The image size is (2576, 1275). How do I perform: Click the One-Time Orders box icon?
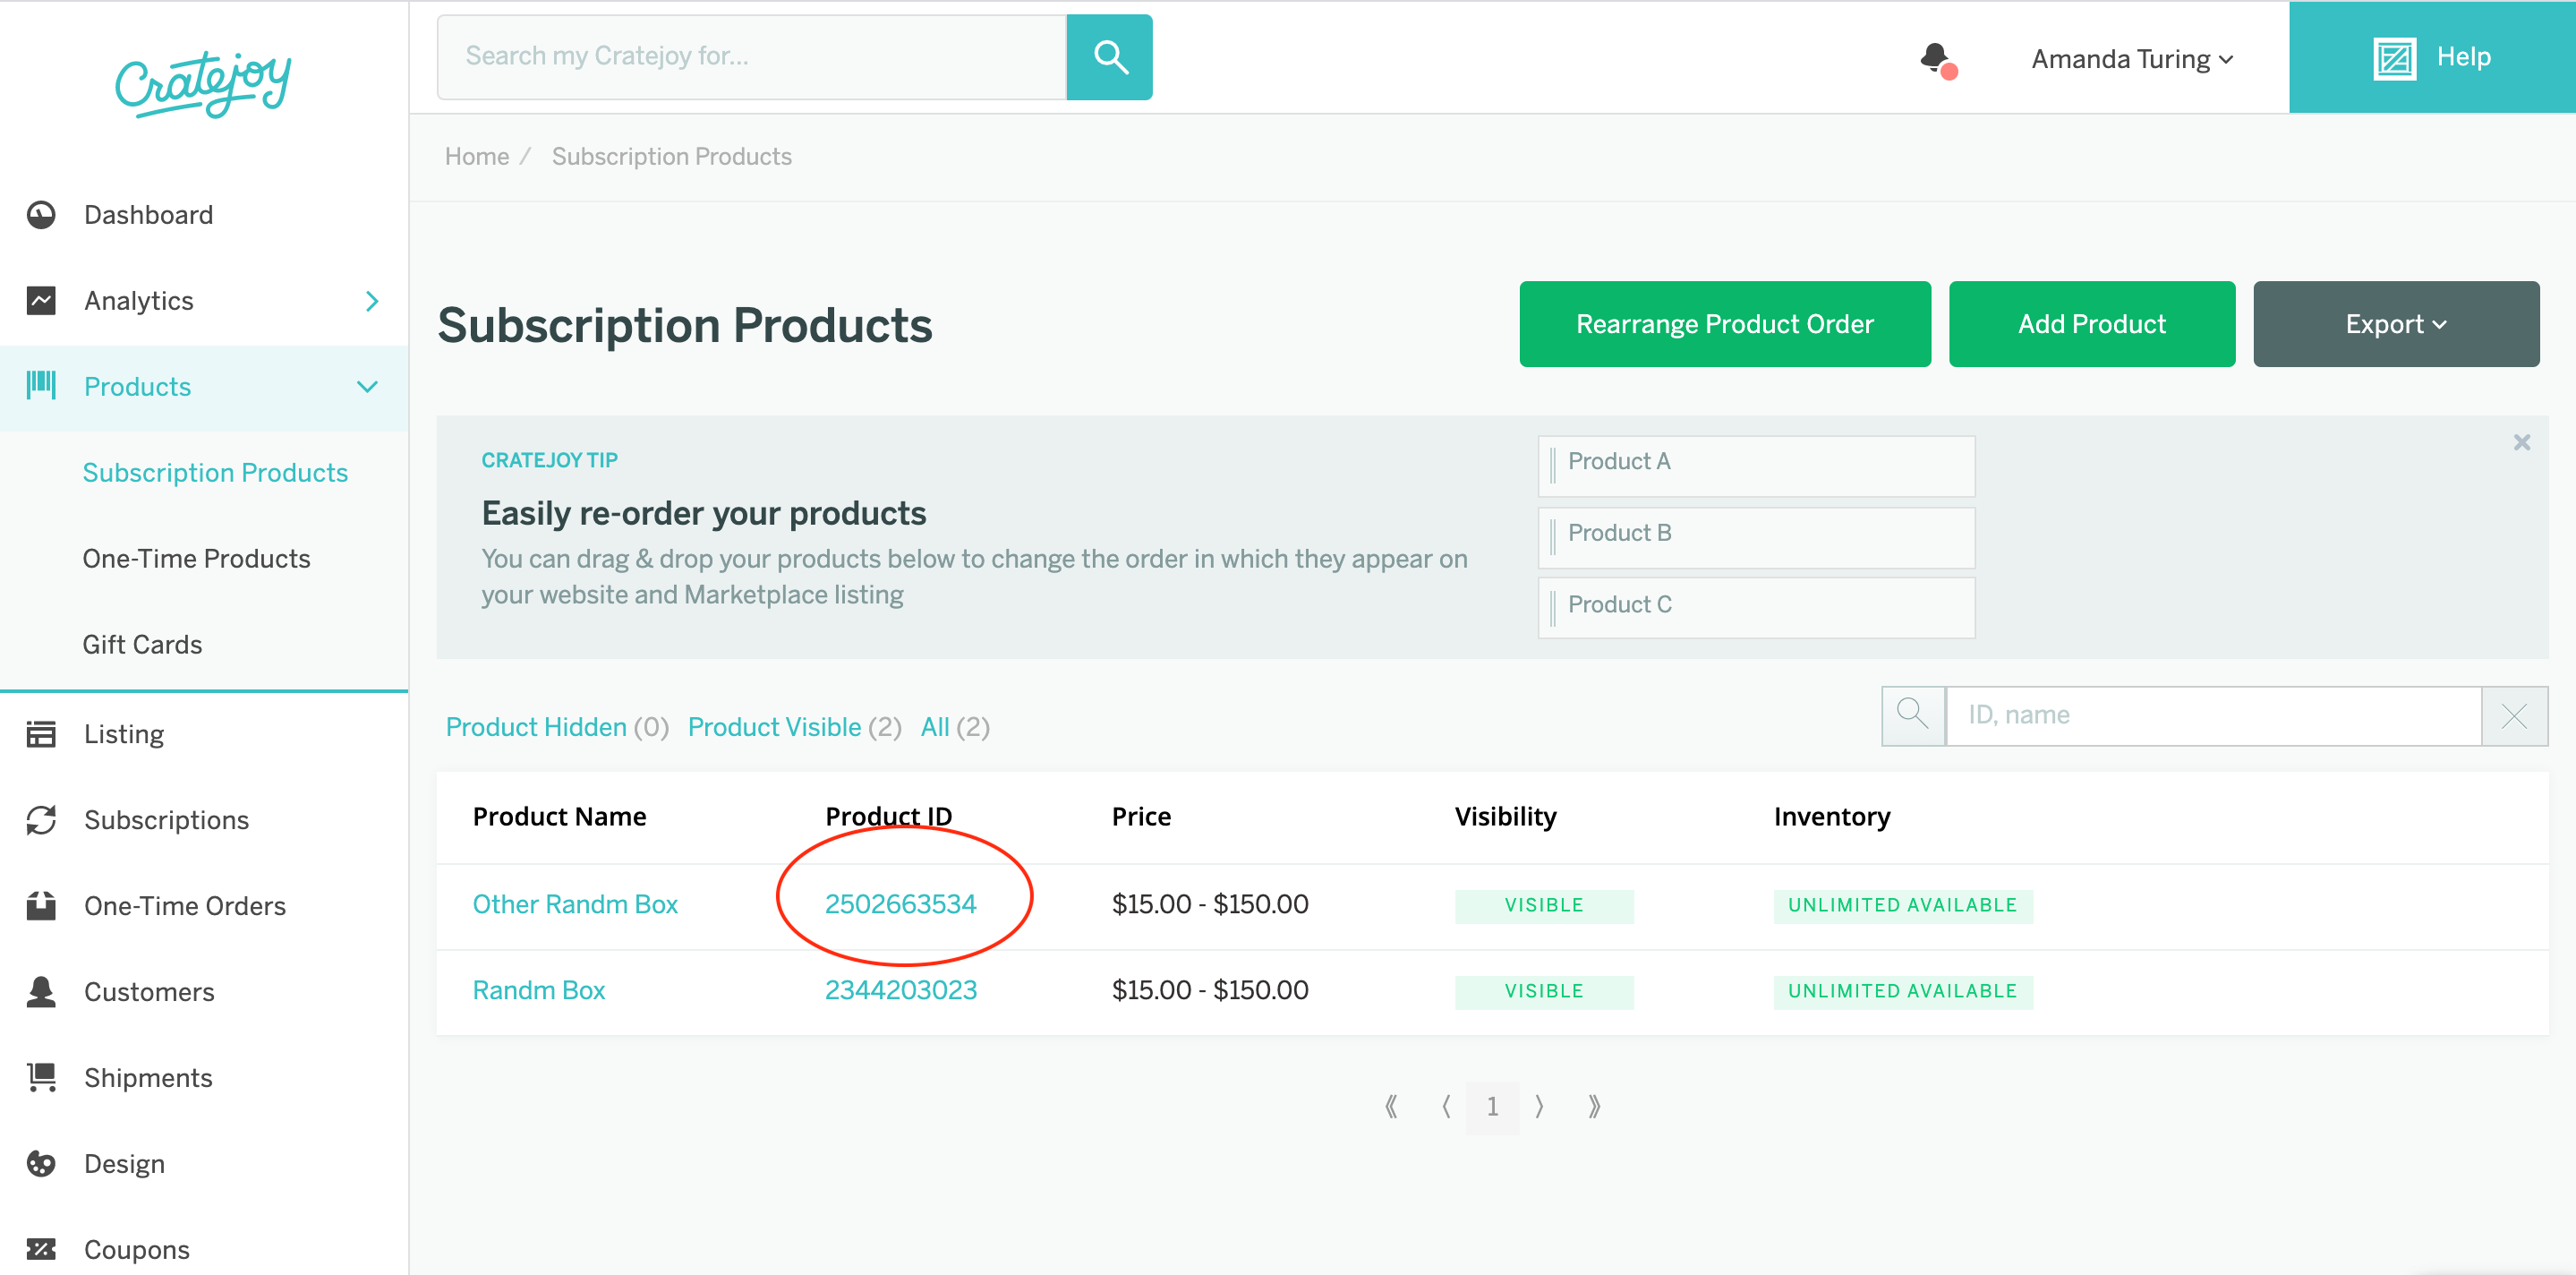[41, 905]
